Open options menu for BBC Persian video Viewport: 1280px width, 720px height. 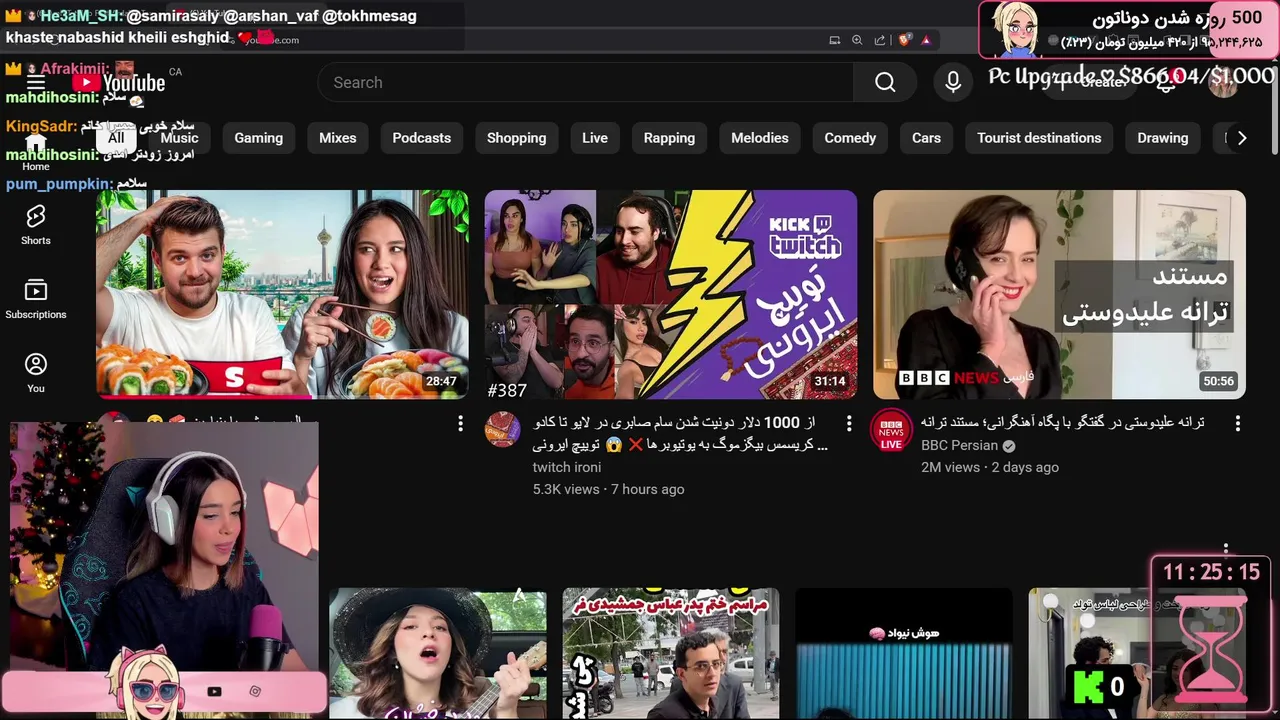(x=1237, y=423)
